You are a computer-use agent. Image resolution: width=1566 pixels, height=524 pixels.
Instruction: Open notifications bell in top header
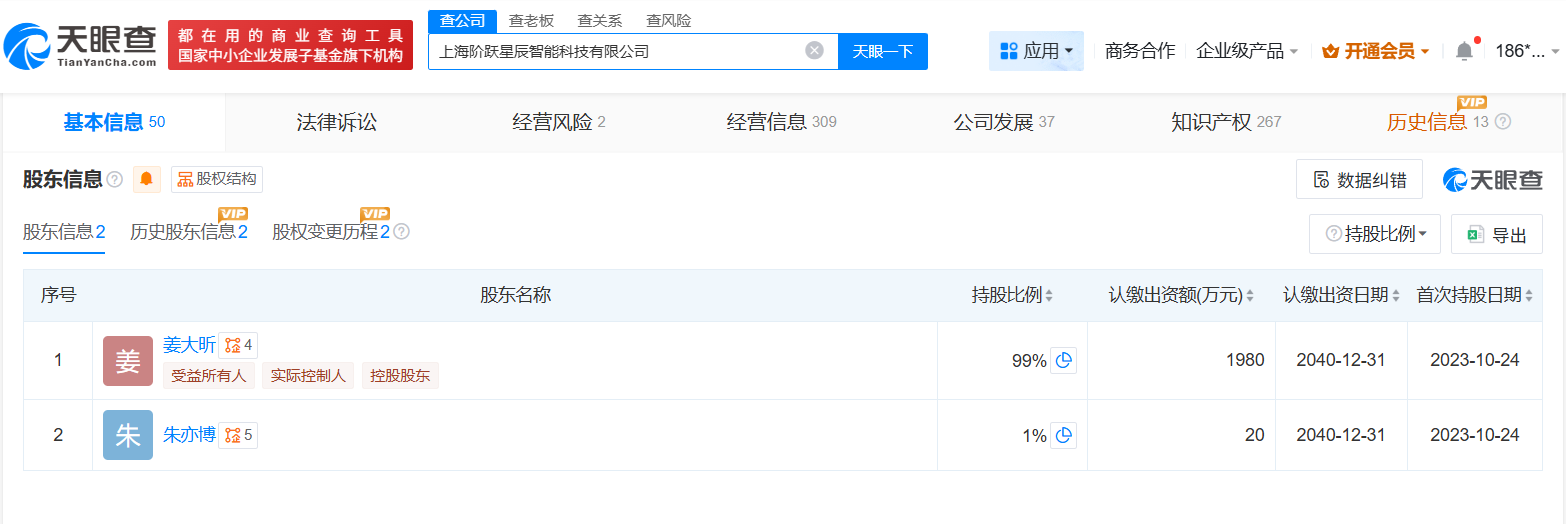(x=1464, y=51)
